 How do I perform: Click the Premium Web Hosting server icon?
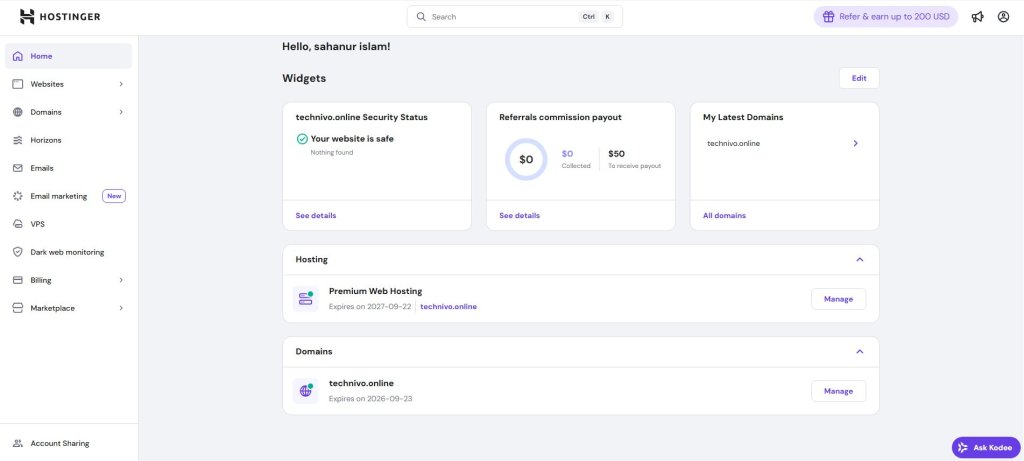305,299
